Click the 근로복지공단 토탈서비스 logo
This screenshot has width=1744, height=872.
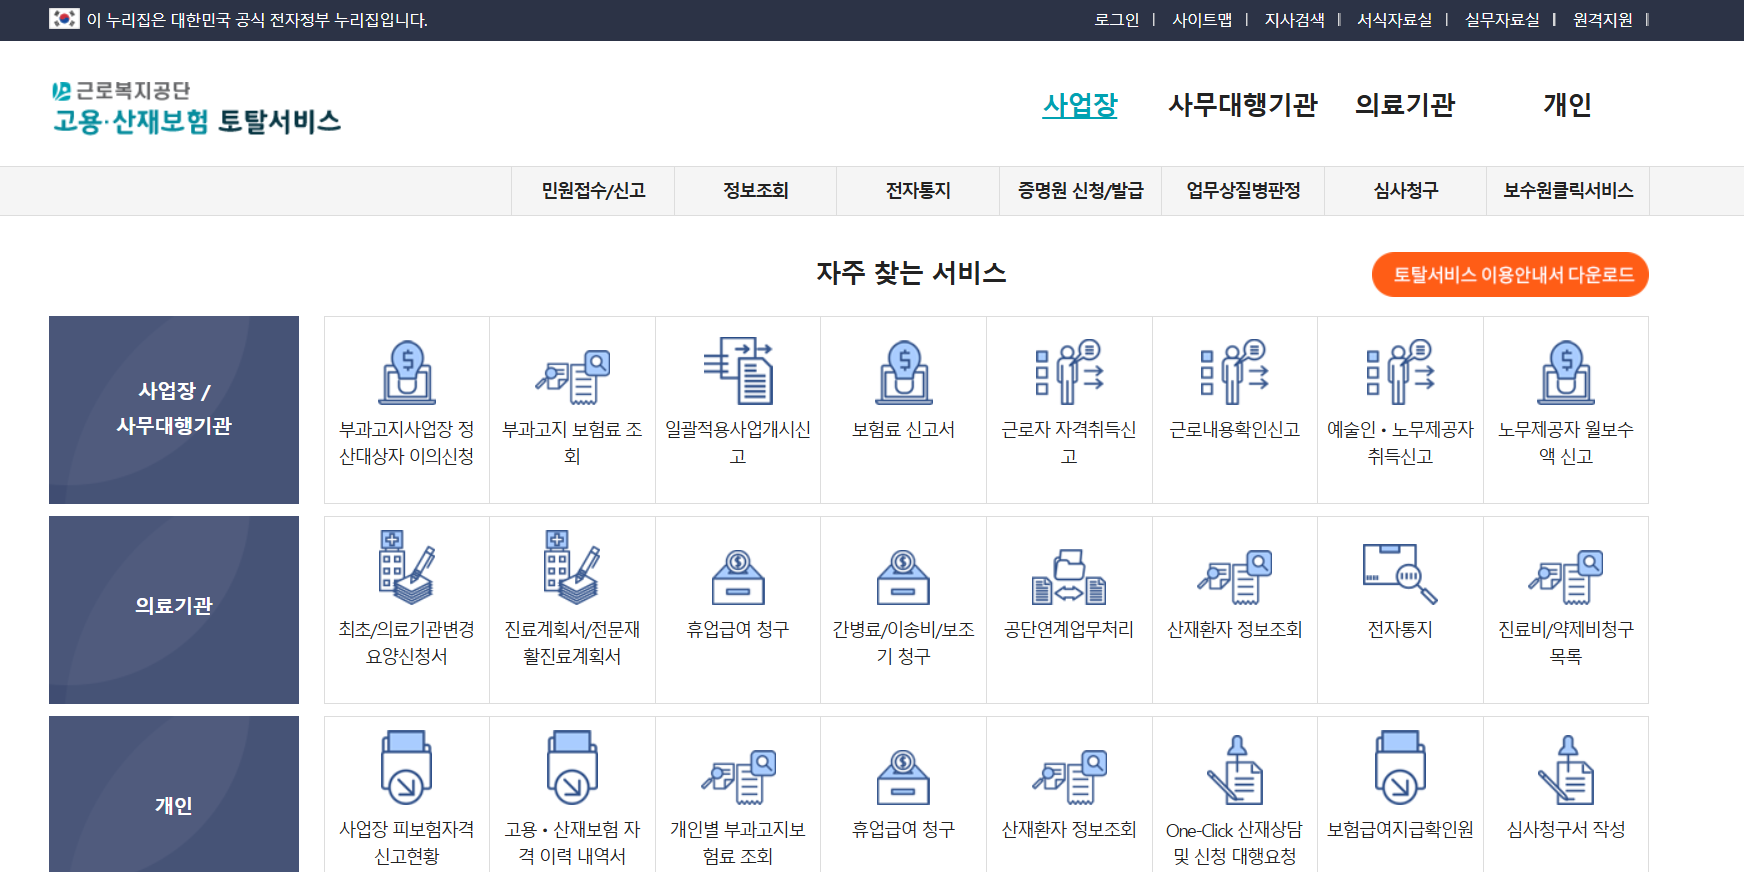coord(196,107)
